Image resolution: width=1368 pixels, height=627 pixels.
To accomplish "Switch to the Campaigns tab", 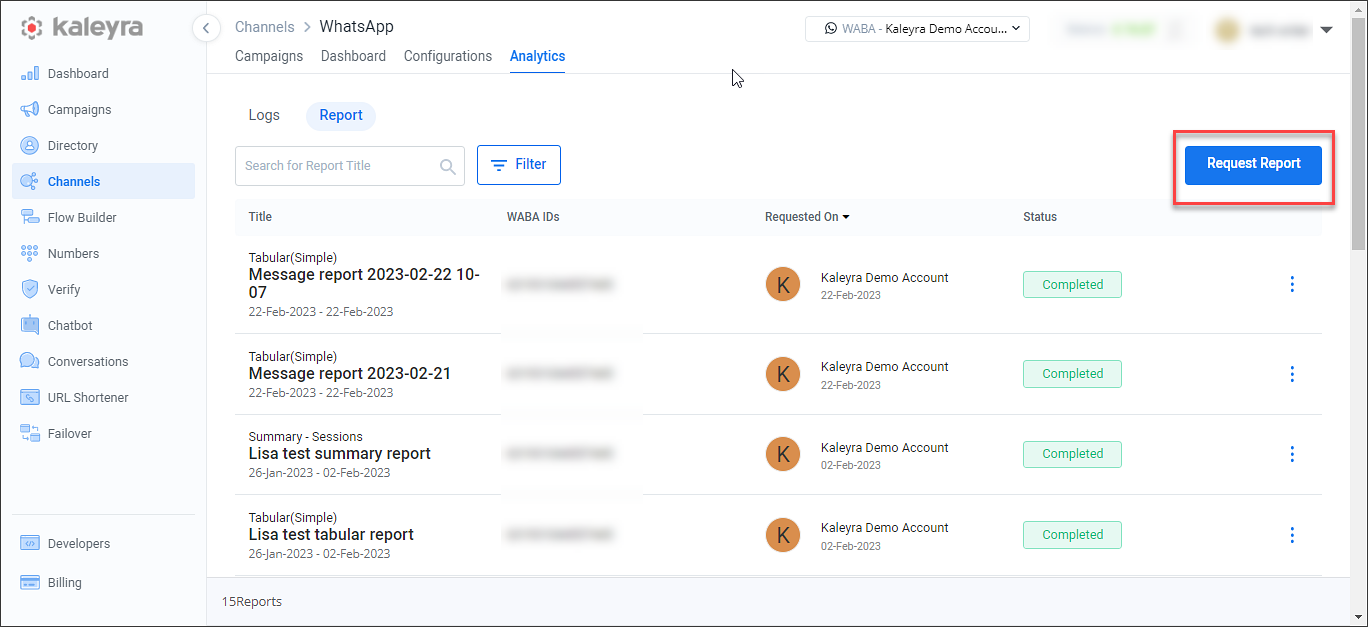I will pyautogui.click(x=269, y=56).
